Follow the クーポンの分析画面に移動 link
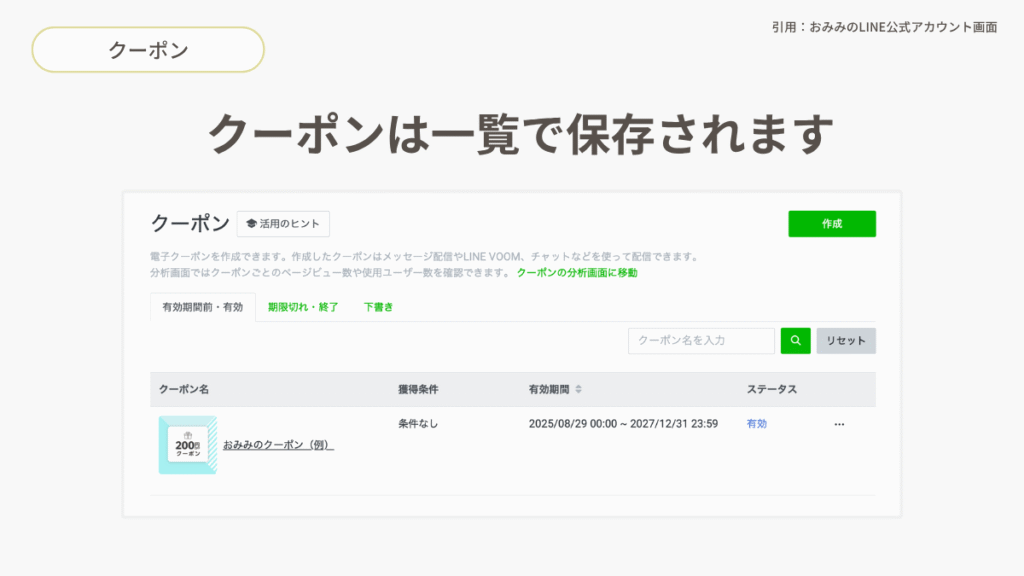Screen dimensions: 1024x576 pos(577,272)
